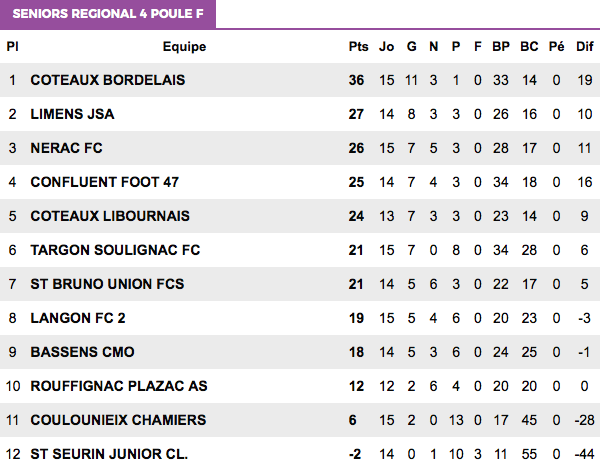
Task: Select ST BRUNO UNION FCS row
Action: [300, 284]
